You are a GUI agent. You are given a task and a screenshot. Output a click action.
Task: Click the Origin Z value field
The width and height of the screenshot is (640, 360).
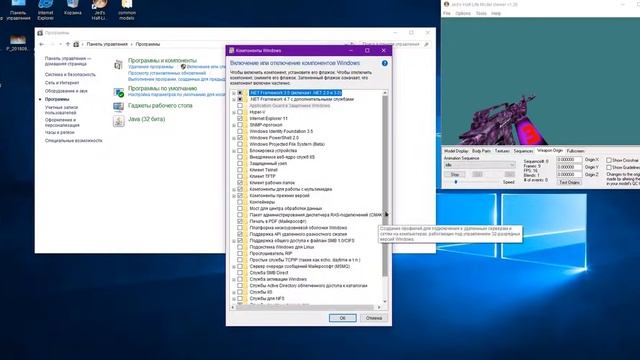pyautogui.click(x=569, y=174)
